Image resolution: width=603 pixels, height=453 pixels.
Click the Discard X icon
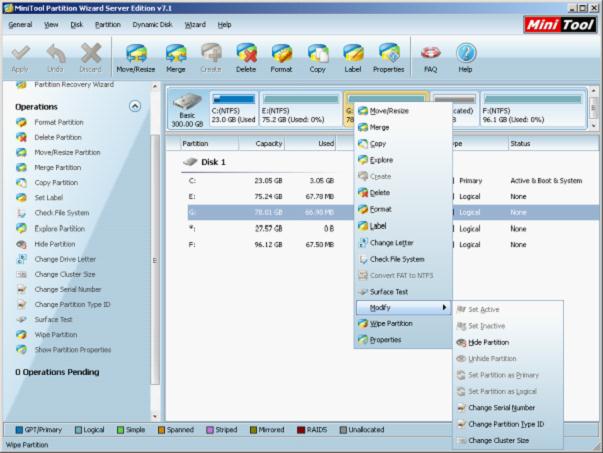tap(90, 58)
